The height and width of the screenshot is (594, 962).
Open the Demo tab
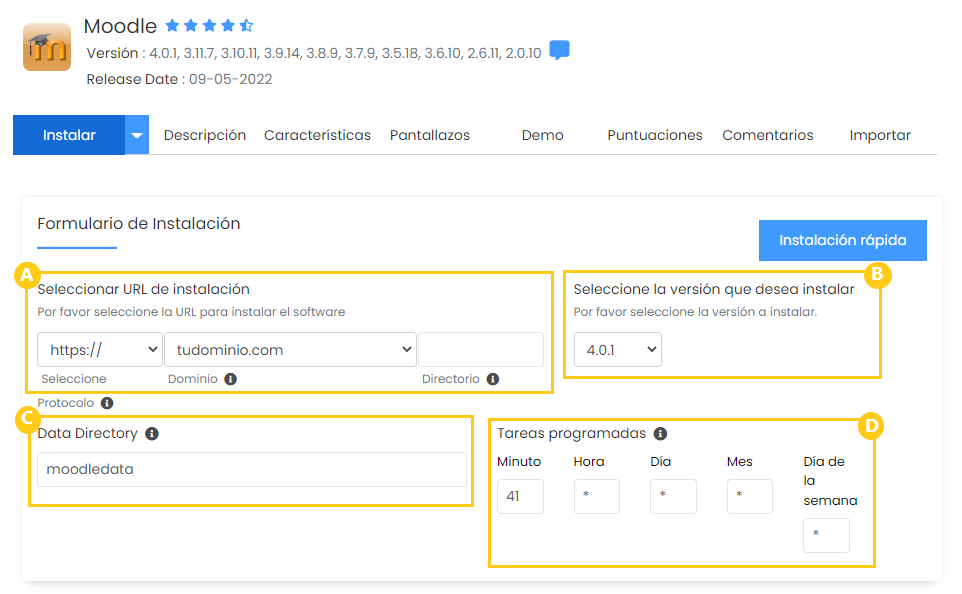(x=542, y=135)
